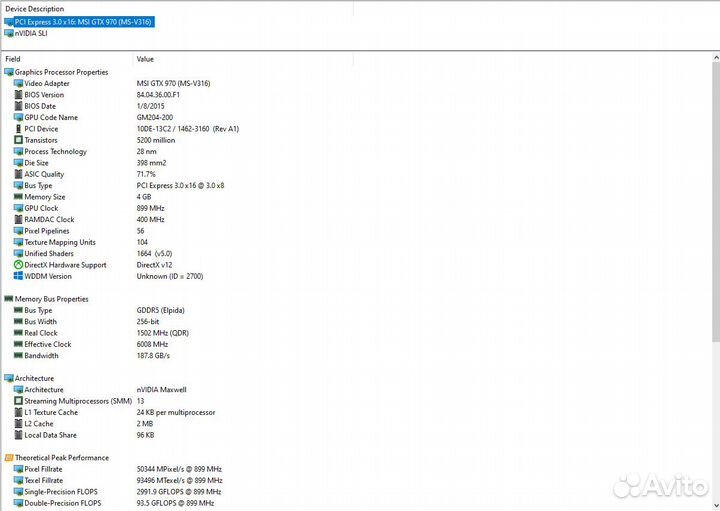Select PCI Express 3.0 x16 MSI GTX 970 device
The image size is (720, 511).
84,21
